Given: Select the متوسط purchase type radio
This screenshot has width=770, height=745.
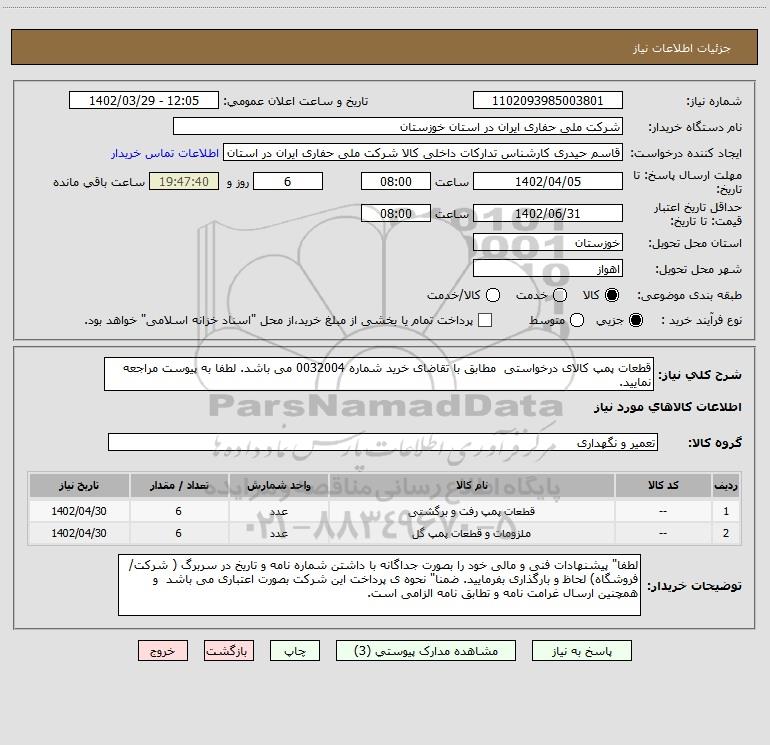Looking at the screenshot, I should [x=577, y=320].
